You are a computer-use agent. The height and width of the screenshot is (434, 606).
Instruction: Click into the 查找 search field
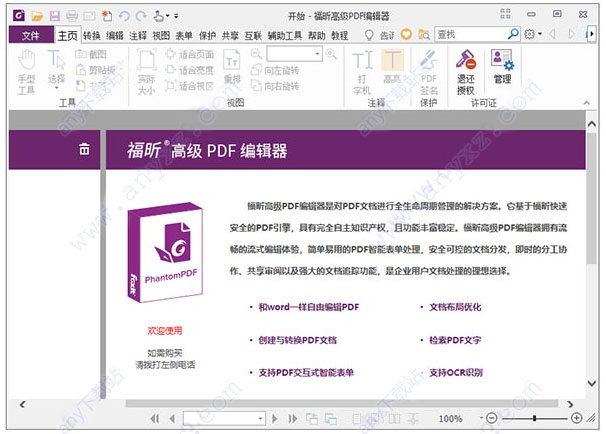pos(471,34)
